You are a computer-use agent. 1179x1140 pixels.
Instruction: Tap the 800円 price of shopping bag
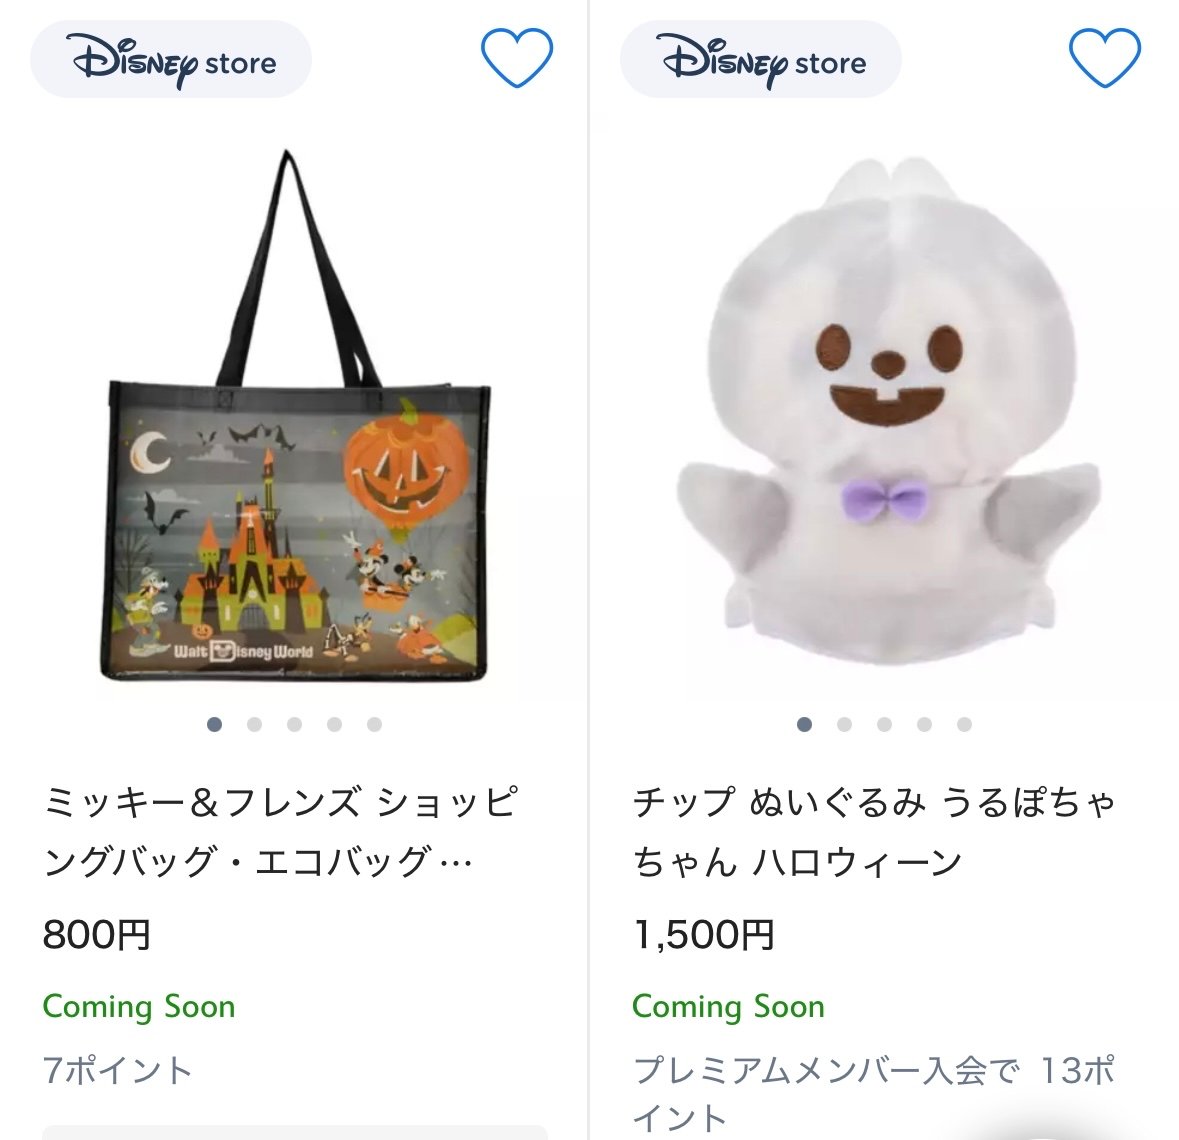point(97,935)
